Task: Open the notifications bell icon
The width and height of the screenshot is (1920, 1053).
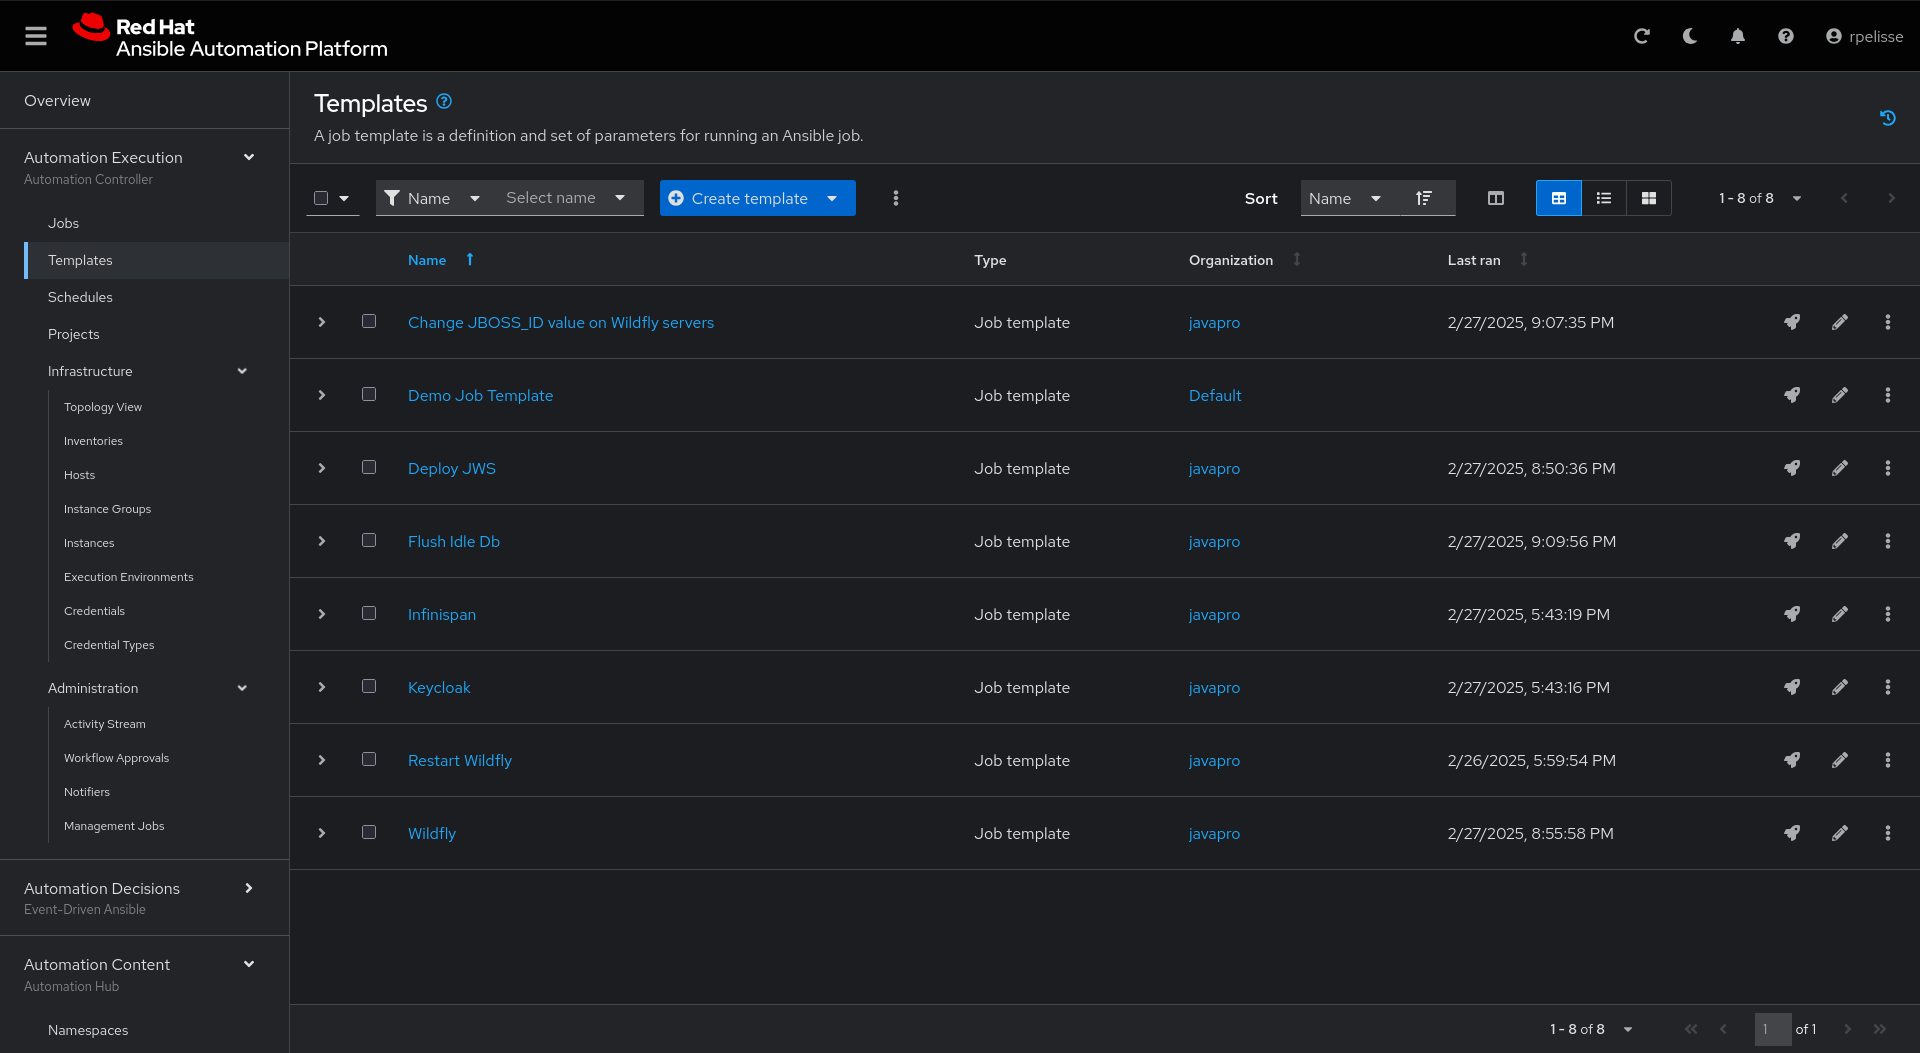Action: [1738, 36]
